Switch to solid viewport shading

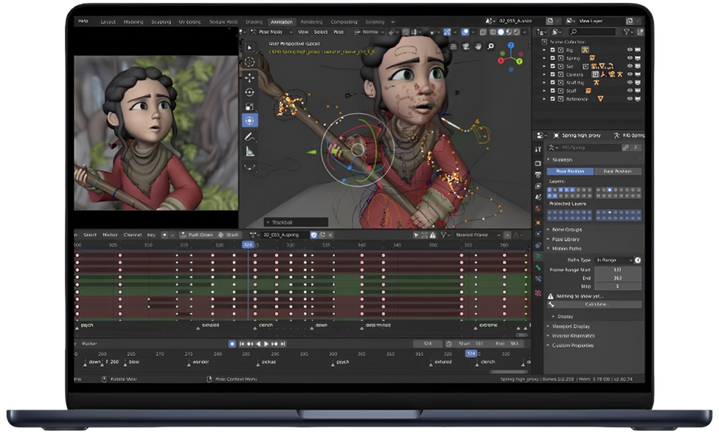point(501,32)
